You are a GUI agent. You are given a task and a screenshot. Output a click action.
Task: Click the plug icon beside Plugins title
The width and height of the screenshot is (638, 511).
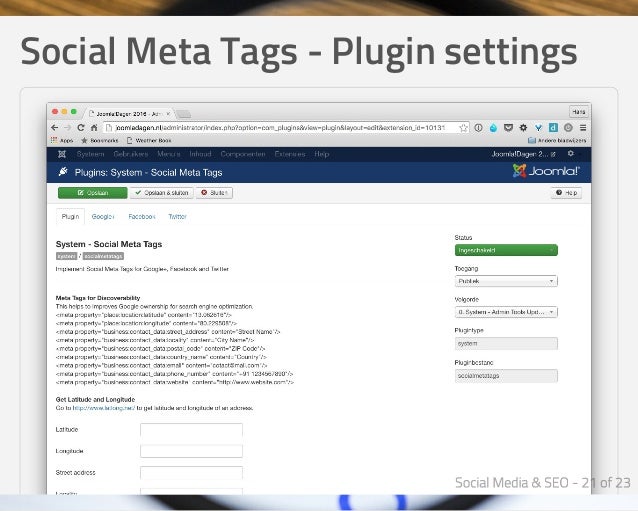(63, 172)
